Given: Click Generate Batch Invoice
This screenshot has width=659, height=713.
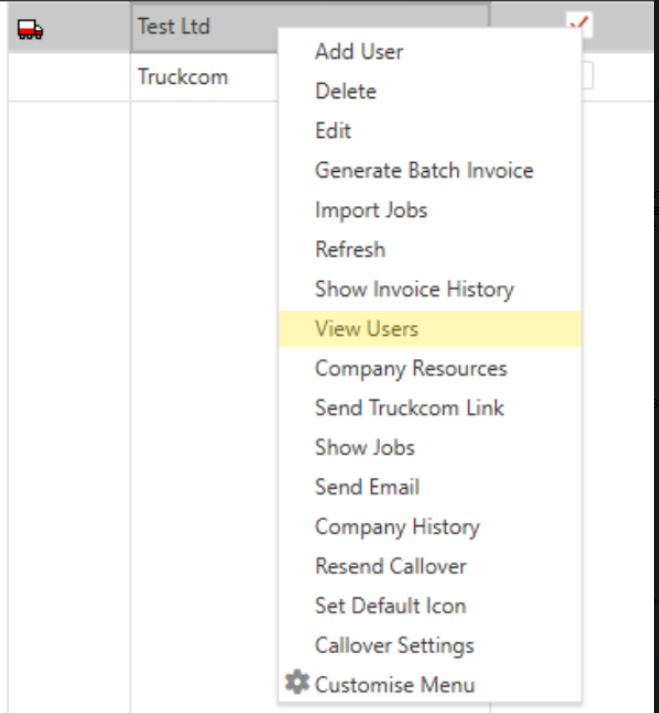Looking at the screenshot, I should pos(424,170).
